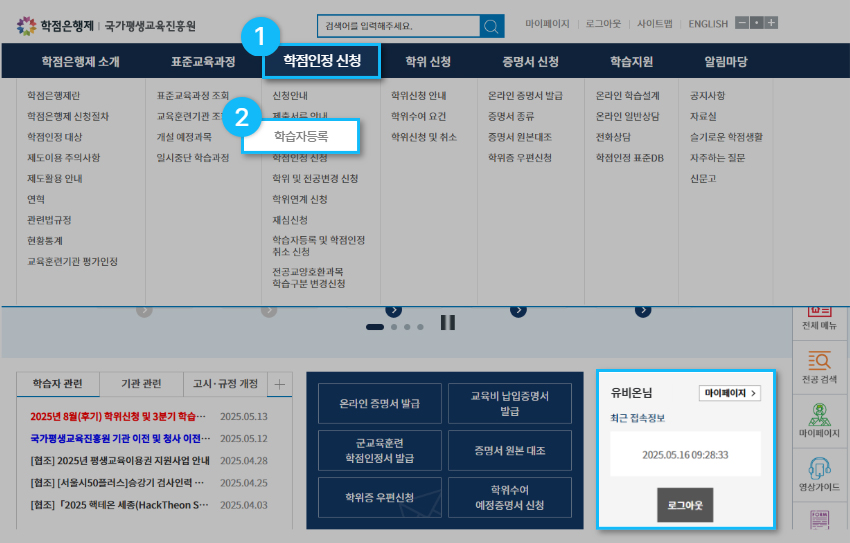Select 전화상담 submenu link
This screenshot has height=543, width=850.
pos(613,137)
